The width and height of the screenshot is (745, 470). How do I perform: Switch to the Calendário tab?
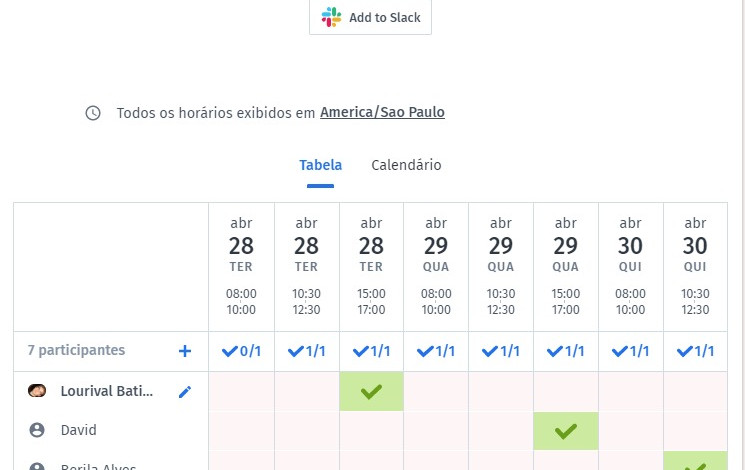(406, 165)
